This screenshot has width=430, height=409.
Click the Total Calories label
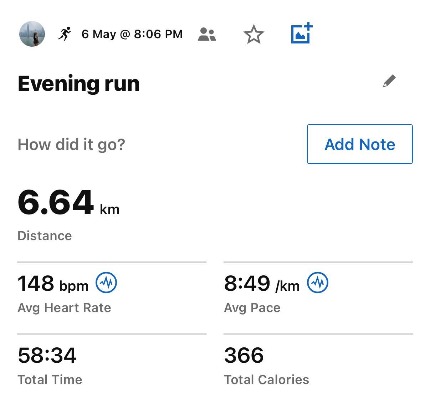pyautogui.click(x=266, y=380)
